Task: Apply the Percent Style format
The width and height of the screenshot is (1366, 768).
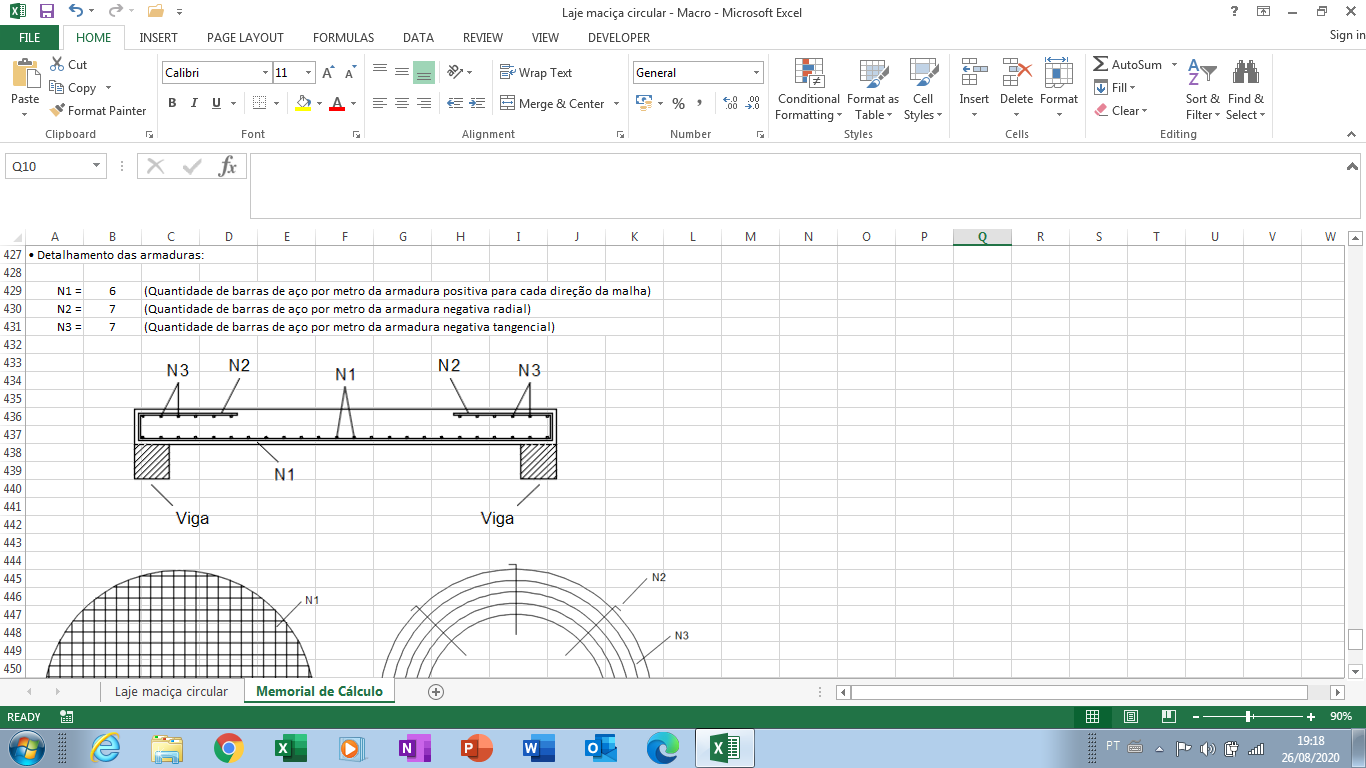Action: tap(678, 103)
